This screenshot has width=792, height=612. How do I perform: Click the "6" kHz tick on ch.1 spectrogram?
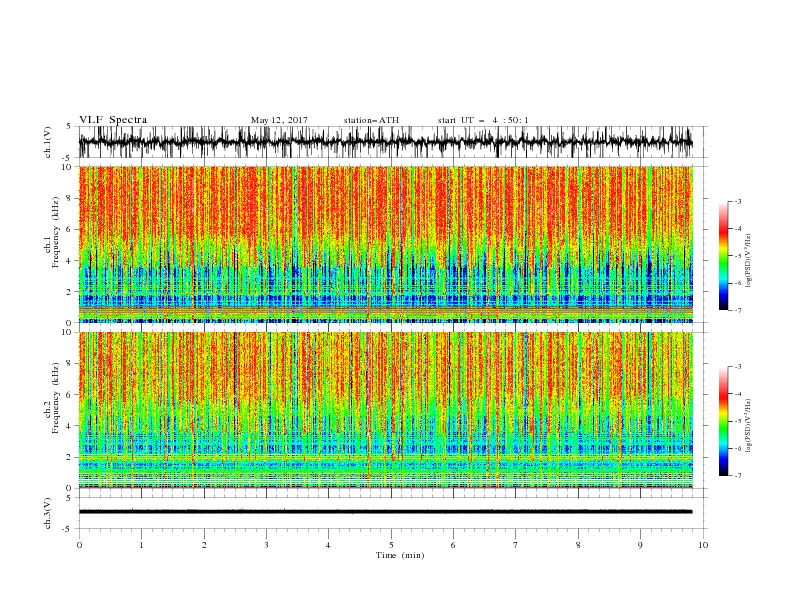point(70,229)
